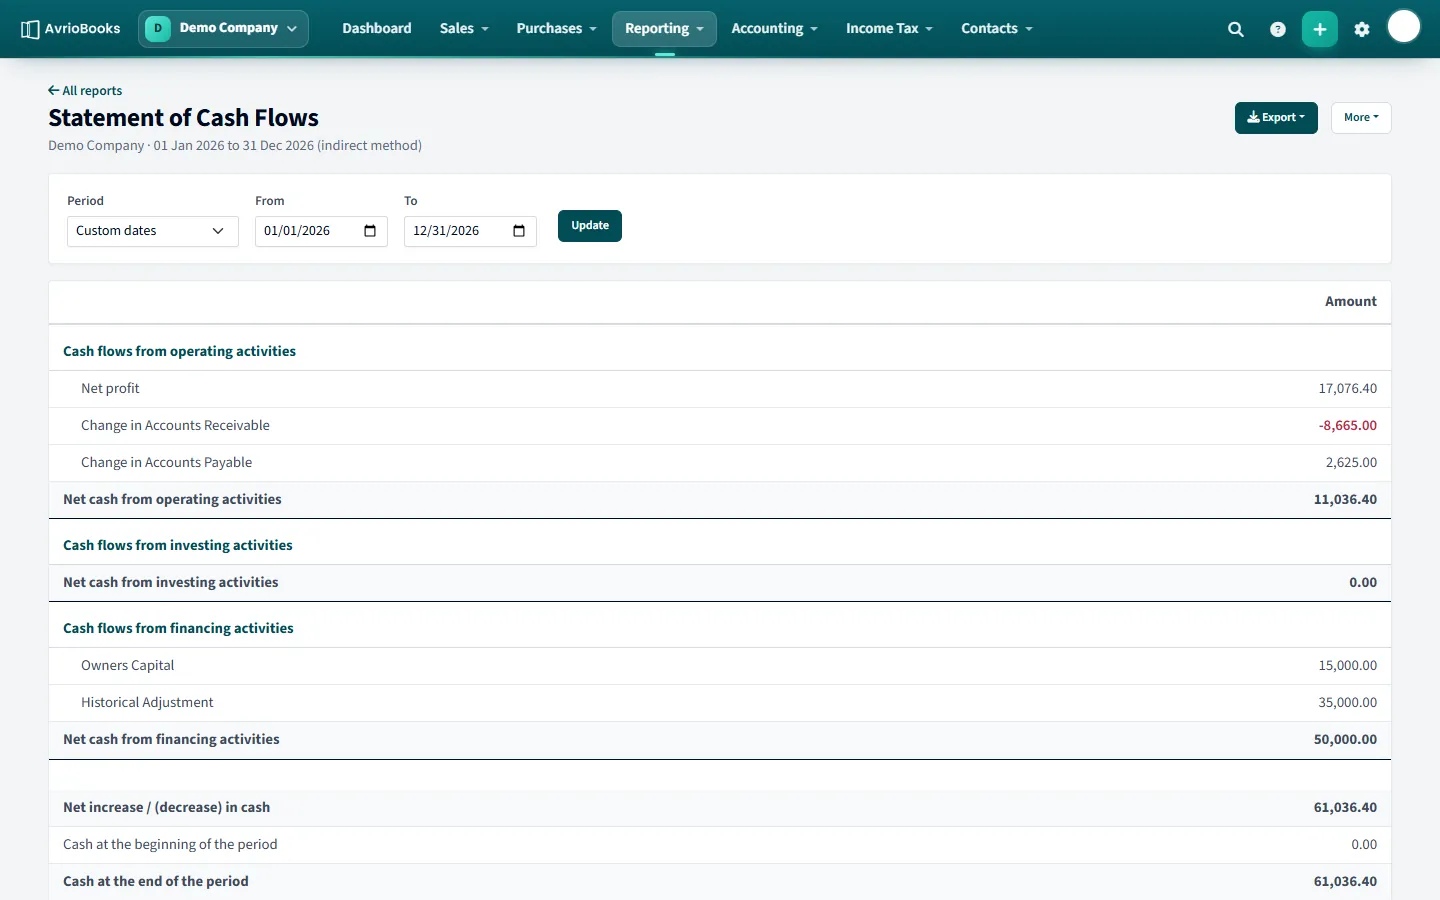1440x900 pixels.
Task: Open the user profile avatar
Action: (x=1404, y=27)
